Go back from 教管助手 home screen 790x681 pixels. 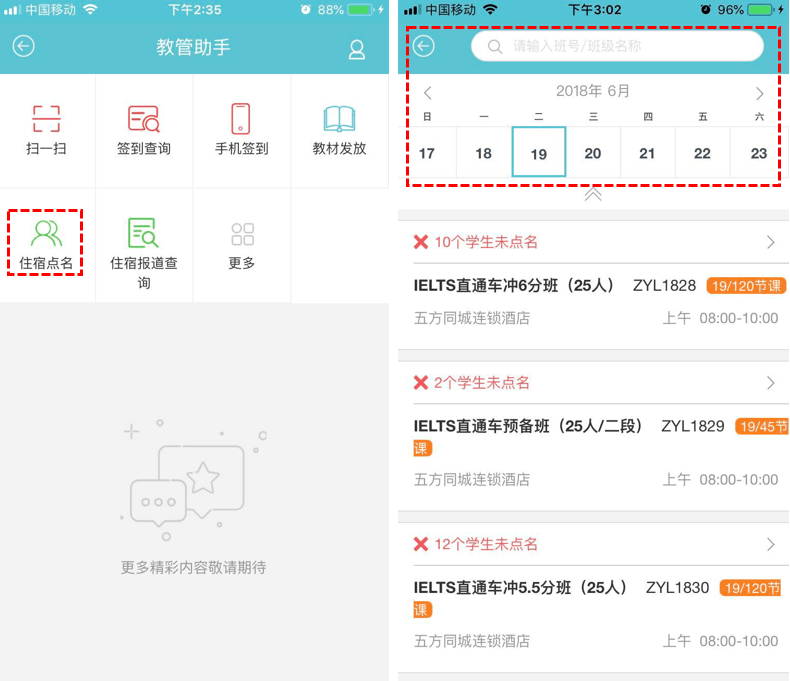click(23, 47)
